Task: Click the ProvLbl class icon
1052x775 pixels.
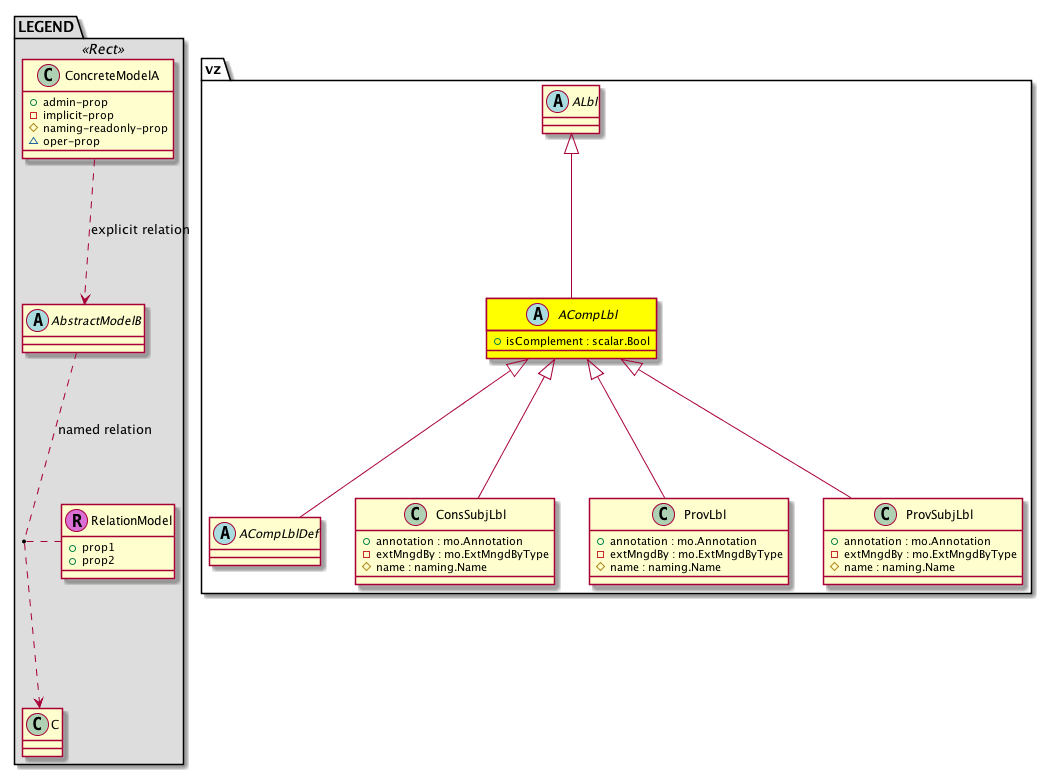Action: pyautogui.click(x=662, y=514)
